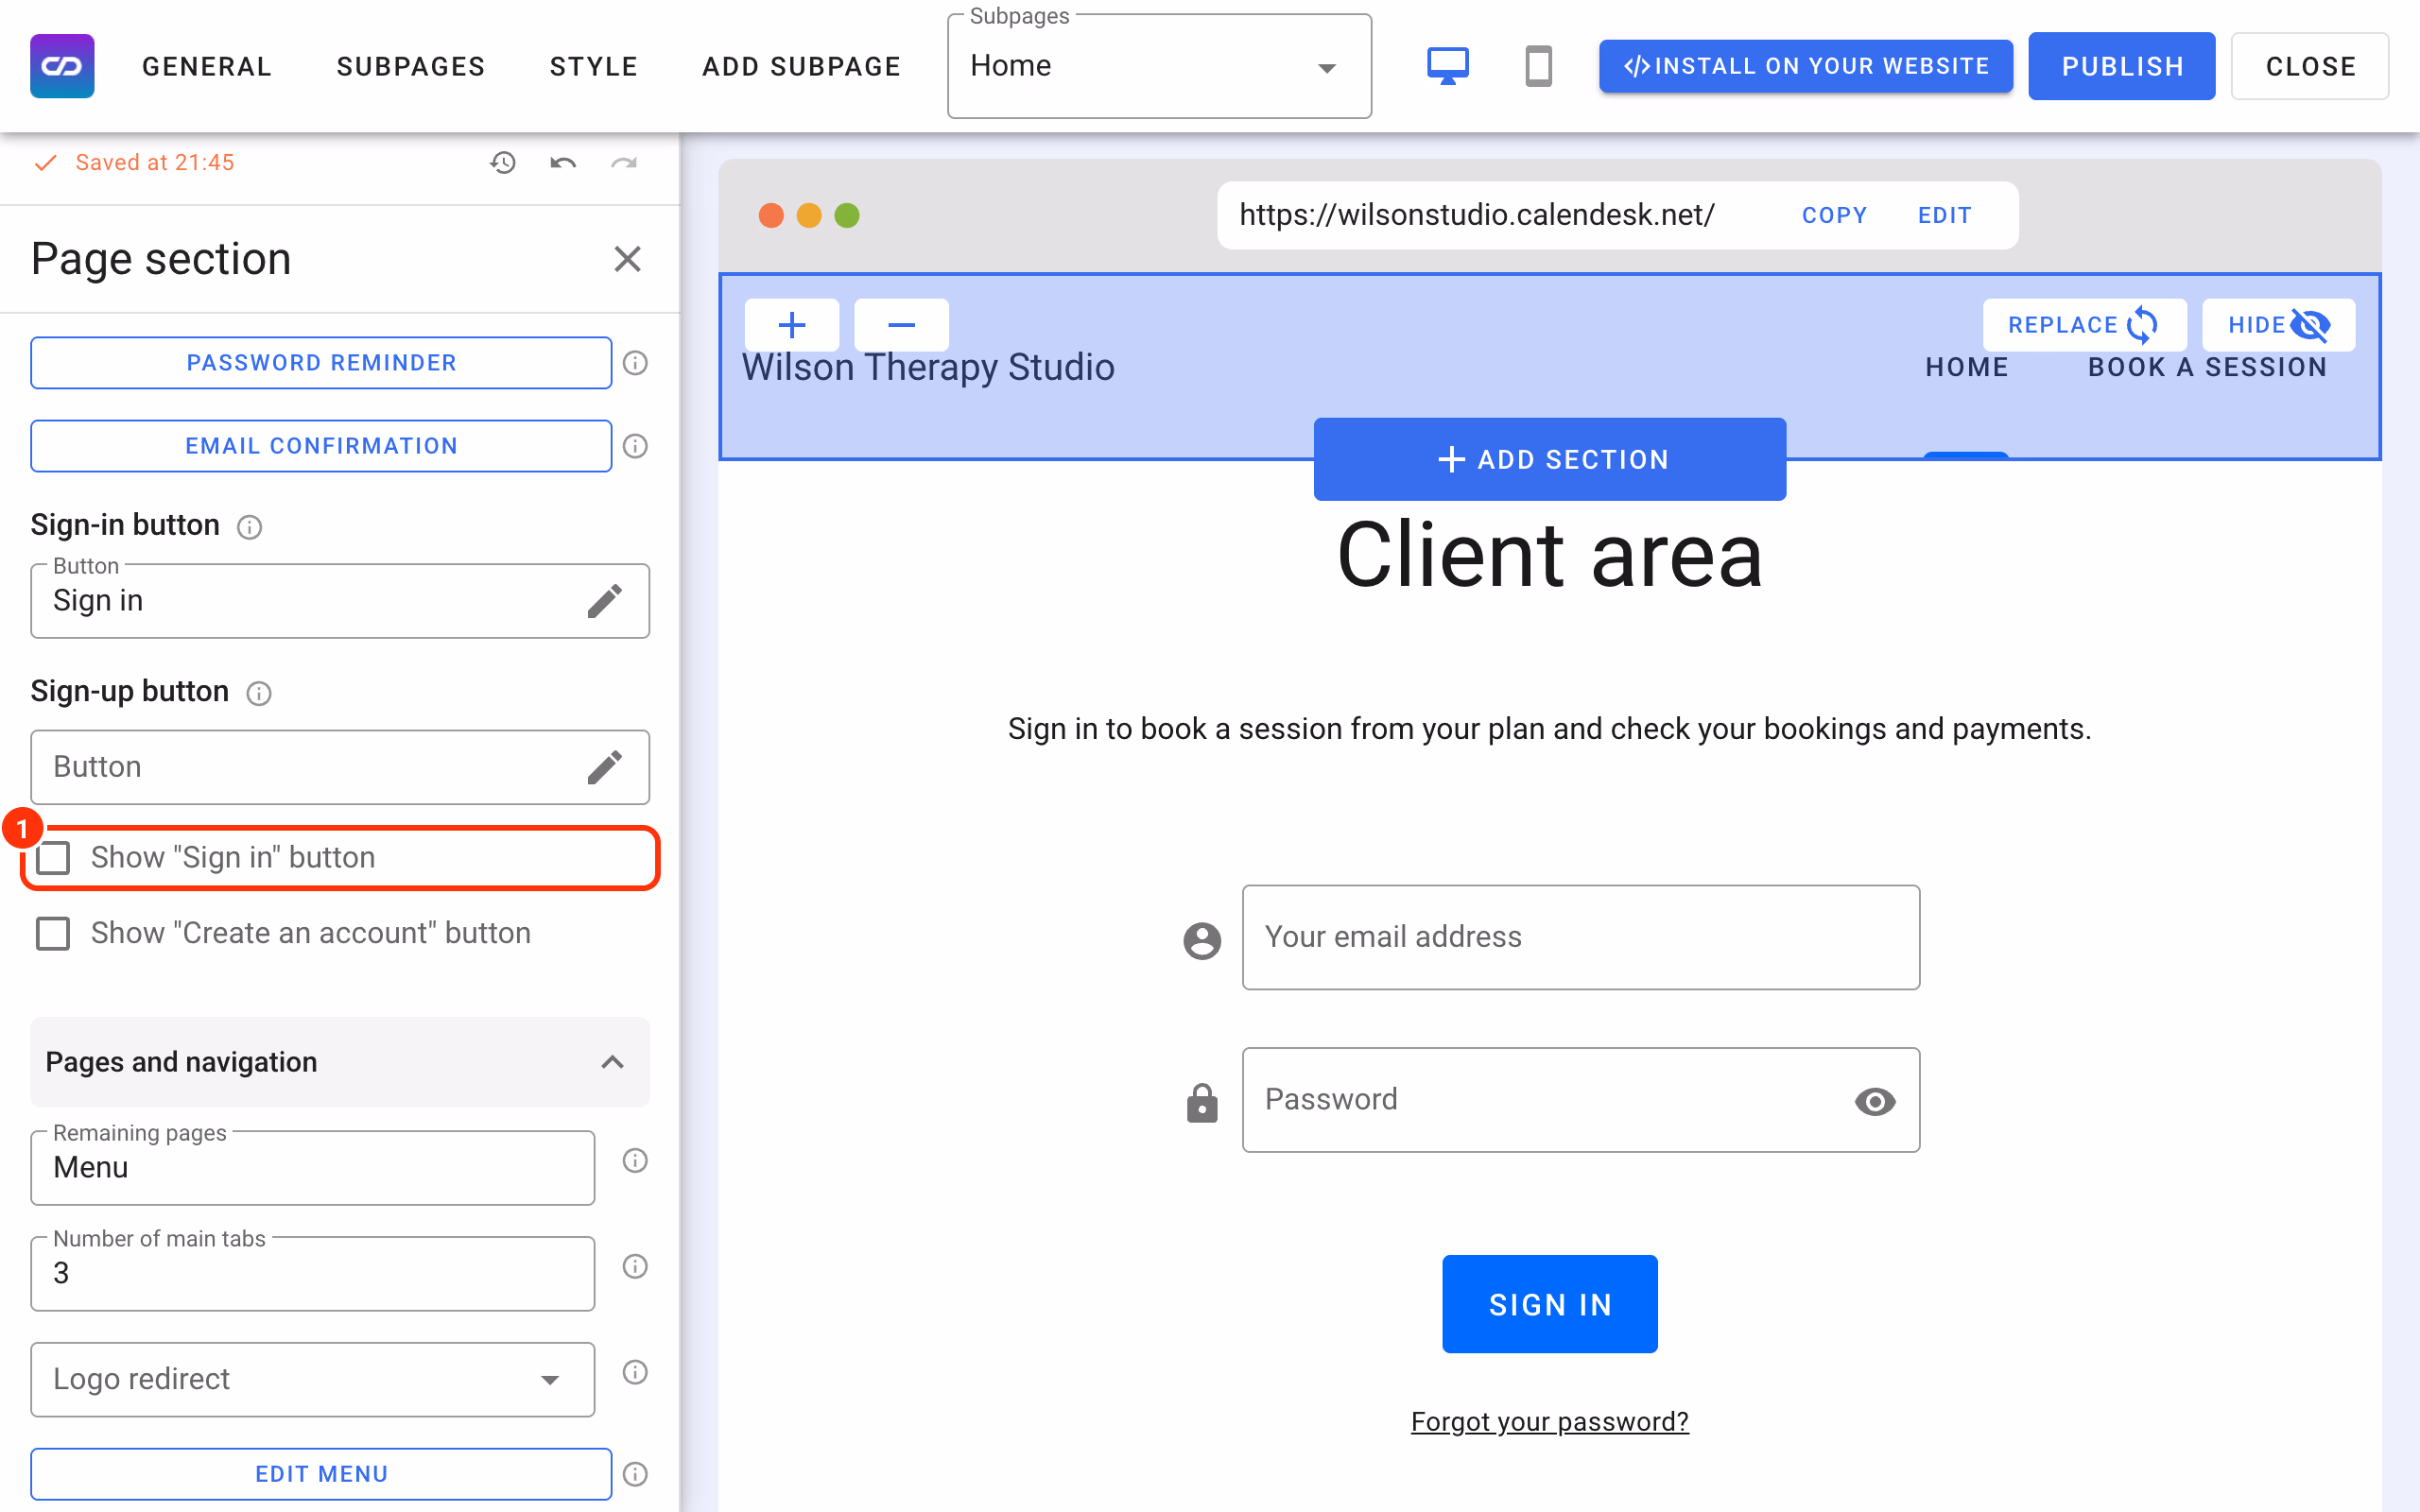The height and width of the screenshot is (1512, 2420).
Task: Click into Your email address field
Action: pyautogui.click(x=1580, y=937)
